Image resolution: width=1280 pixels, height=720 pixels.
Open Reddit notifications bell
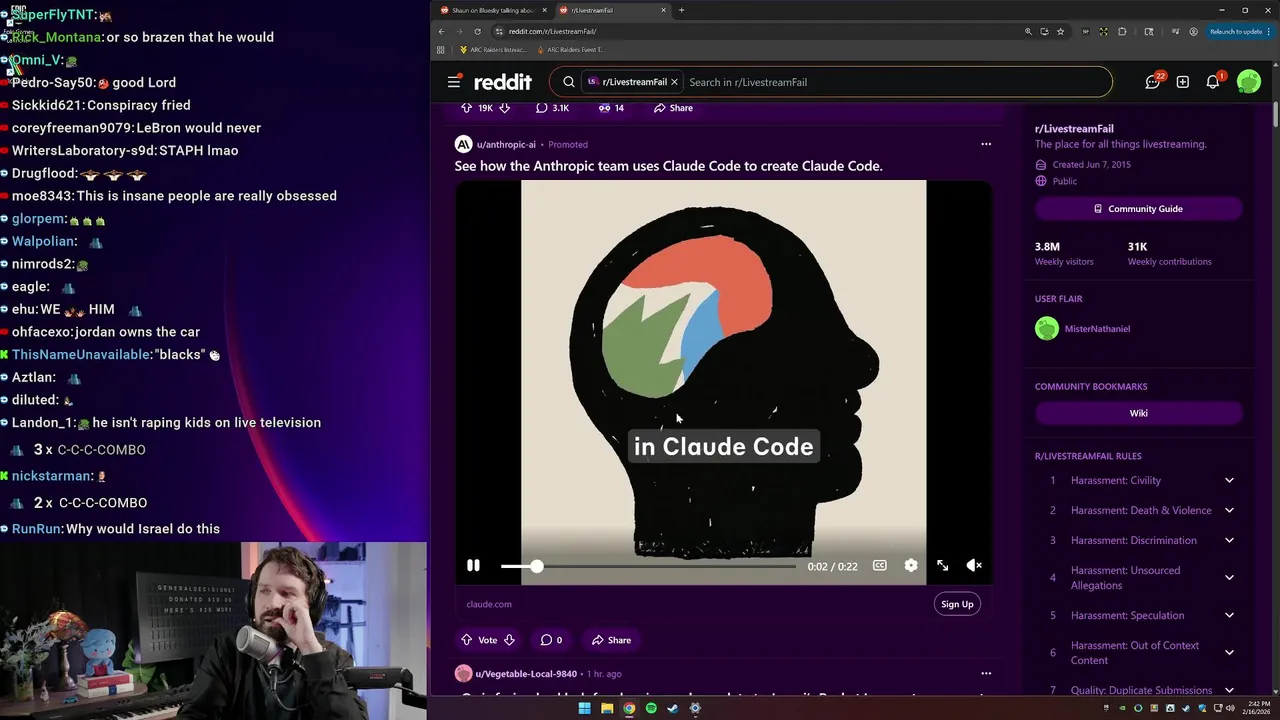tap(1213, 82)
